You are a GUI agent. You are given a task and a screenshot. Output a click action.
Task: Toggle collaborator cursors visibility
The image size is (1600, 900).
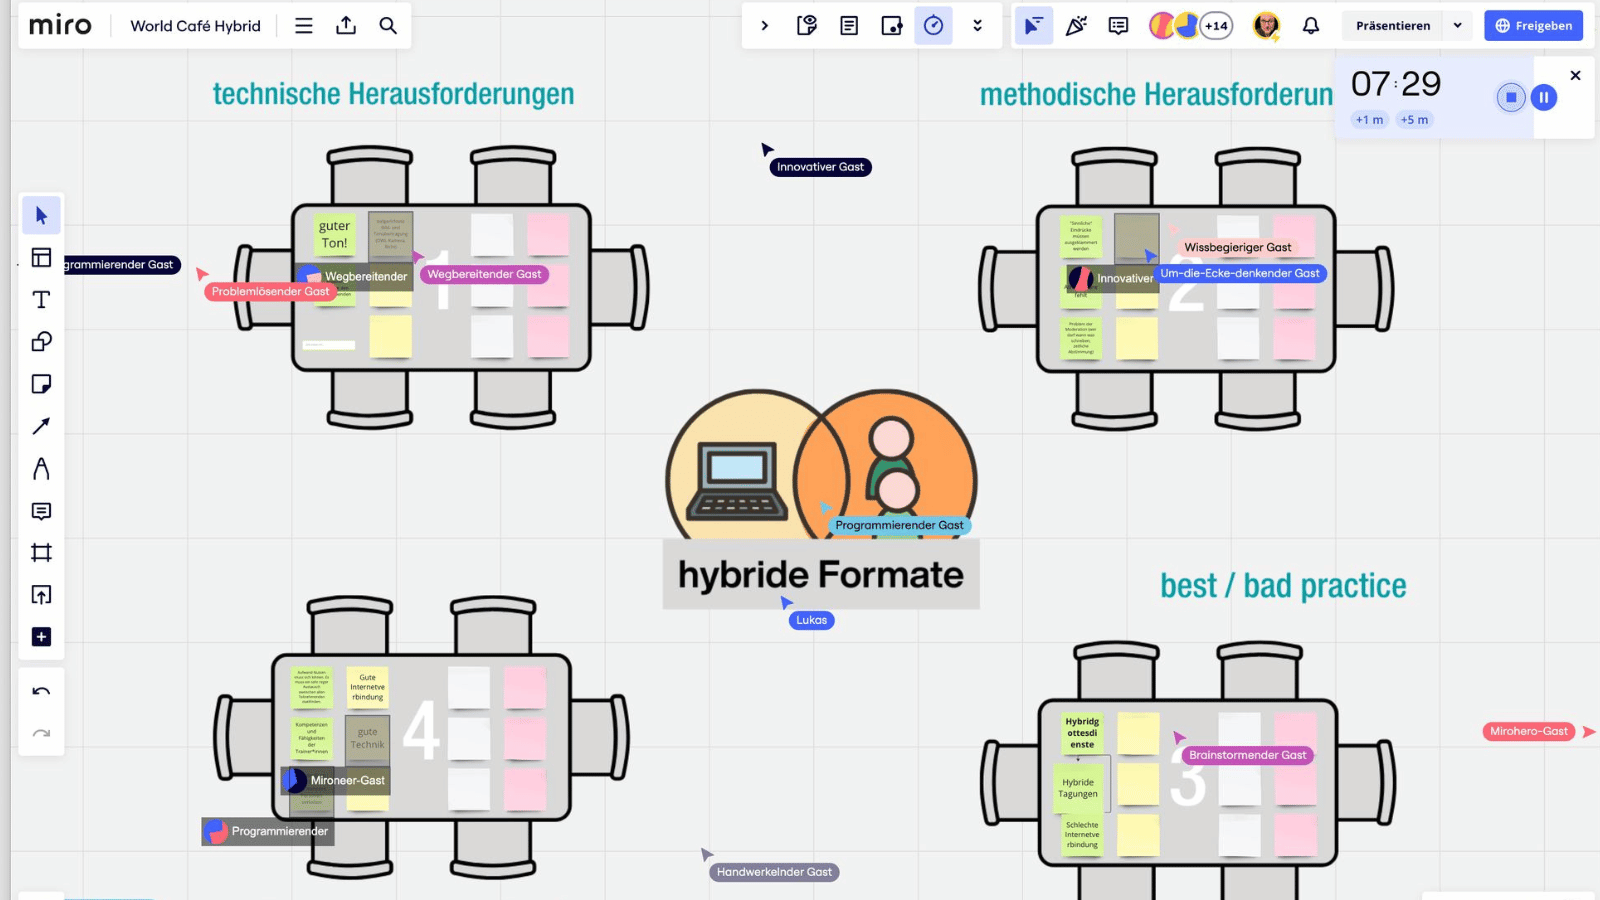coord(1033,26)
